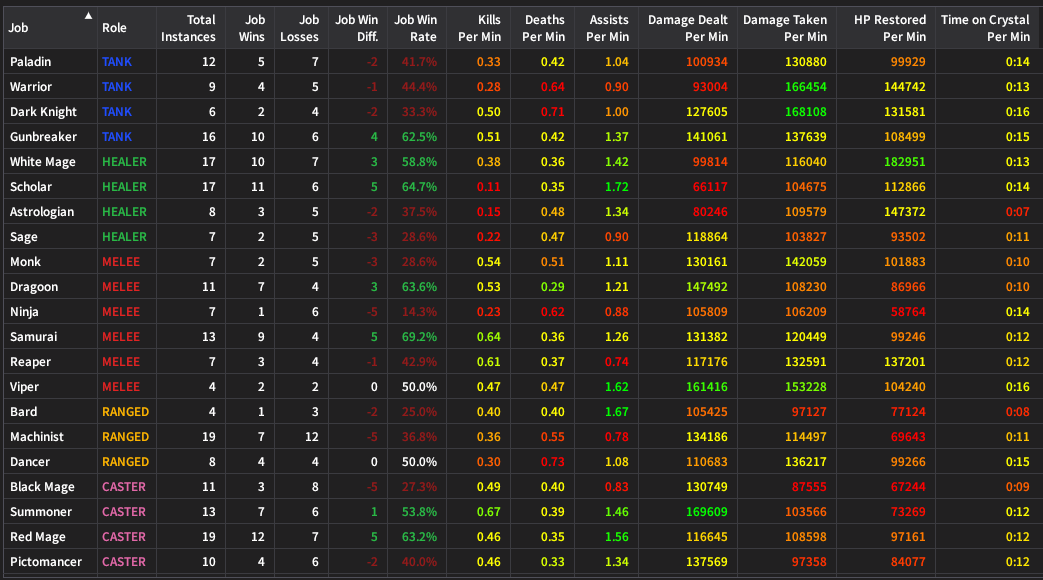The height and width of the screenshot is (580, 1043).
Task: Select the Astrologian job name
Action: [42, 212]
